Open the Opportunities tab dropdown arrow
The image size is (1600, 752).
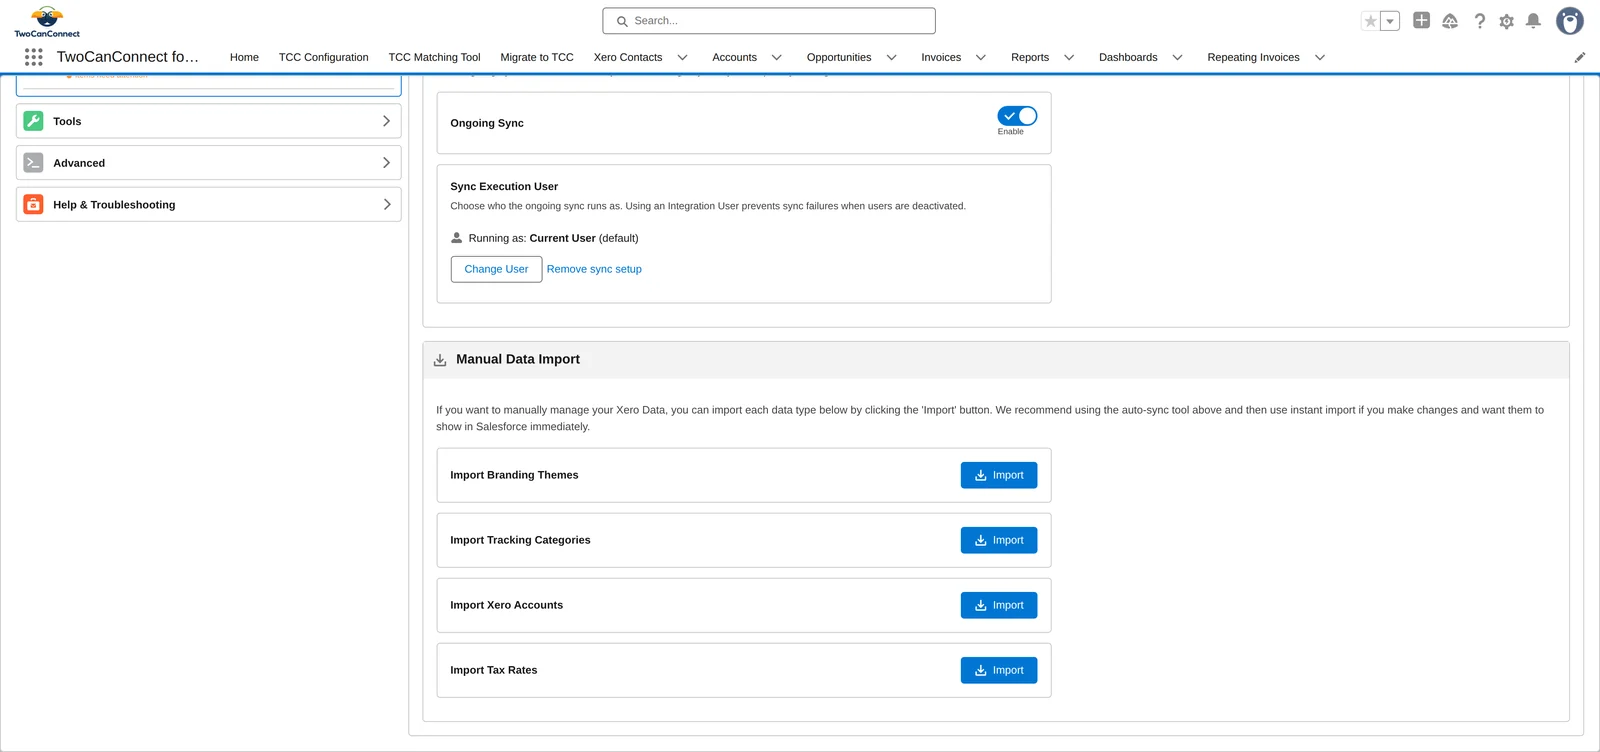pos(892,57)
